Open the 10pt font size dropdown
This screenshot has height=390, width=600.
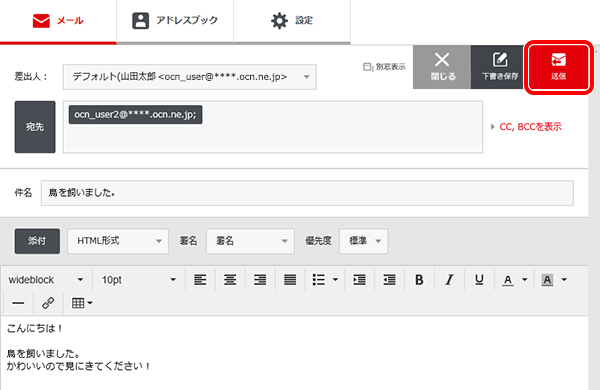(139, 280)
